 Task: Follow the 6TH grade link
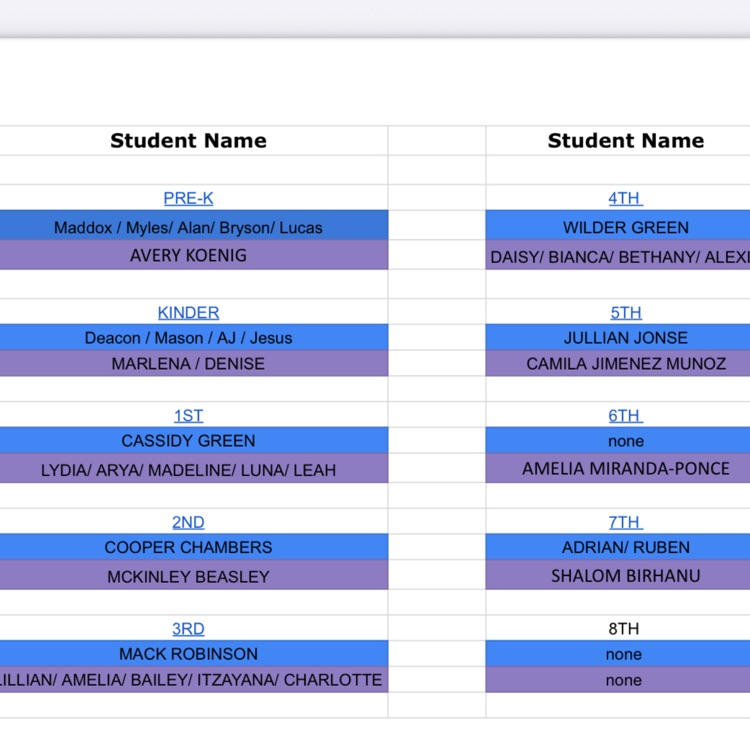(x=625, y=415)
